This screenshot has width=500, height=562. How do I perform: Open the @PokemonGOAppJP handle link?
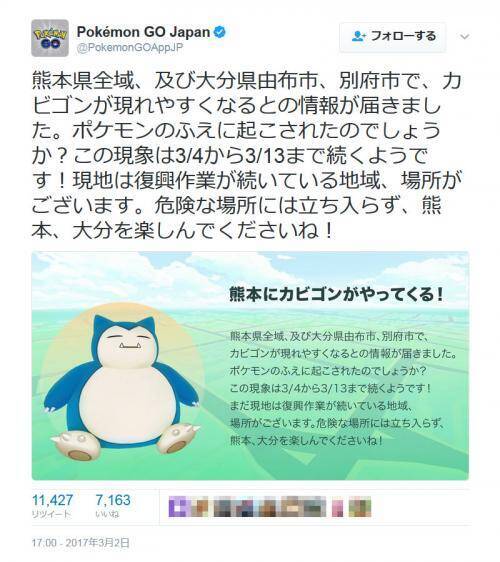(x=130, y=48)
